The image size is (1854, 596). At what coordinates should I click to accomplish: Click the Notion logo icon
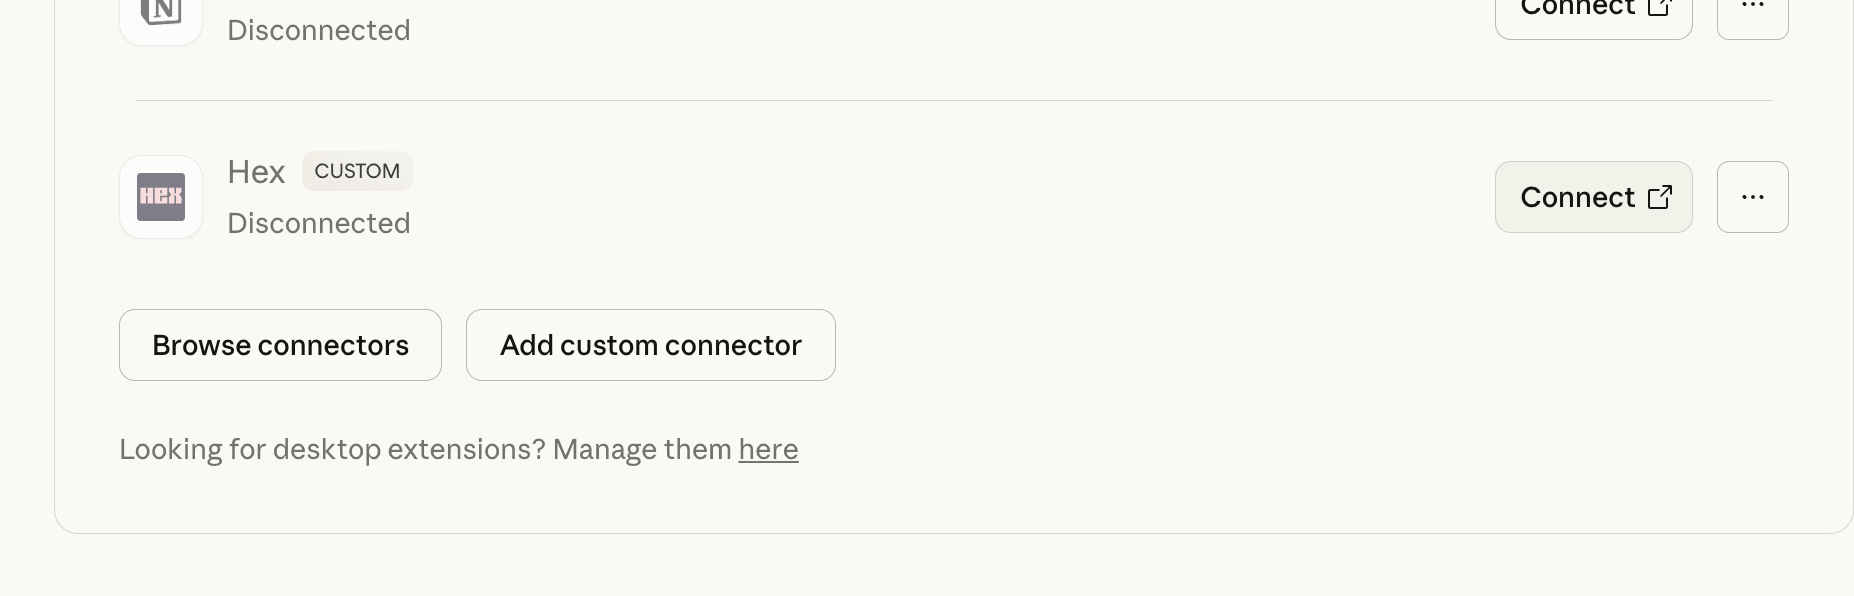point(161,12)
